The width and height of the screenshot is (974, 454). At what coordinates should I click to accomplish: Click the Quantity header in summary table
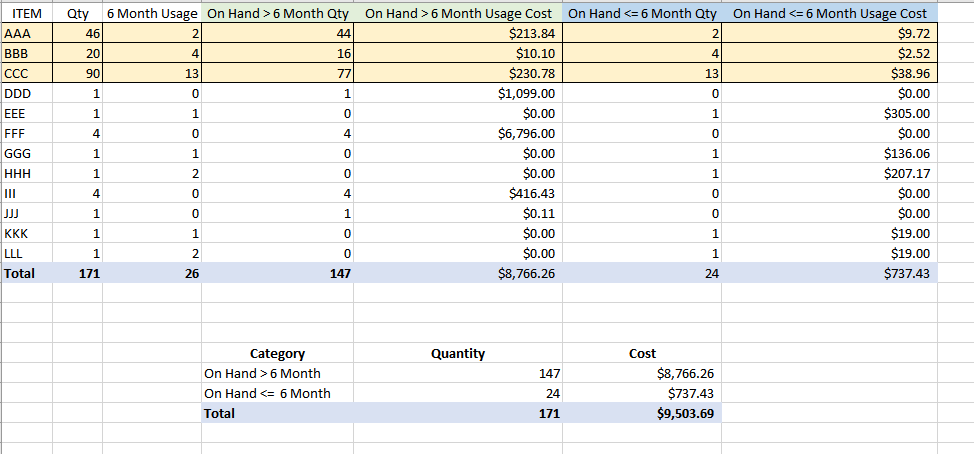point(458,353)
